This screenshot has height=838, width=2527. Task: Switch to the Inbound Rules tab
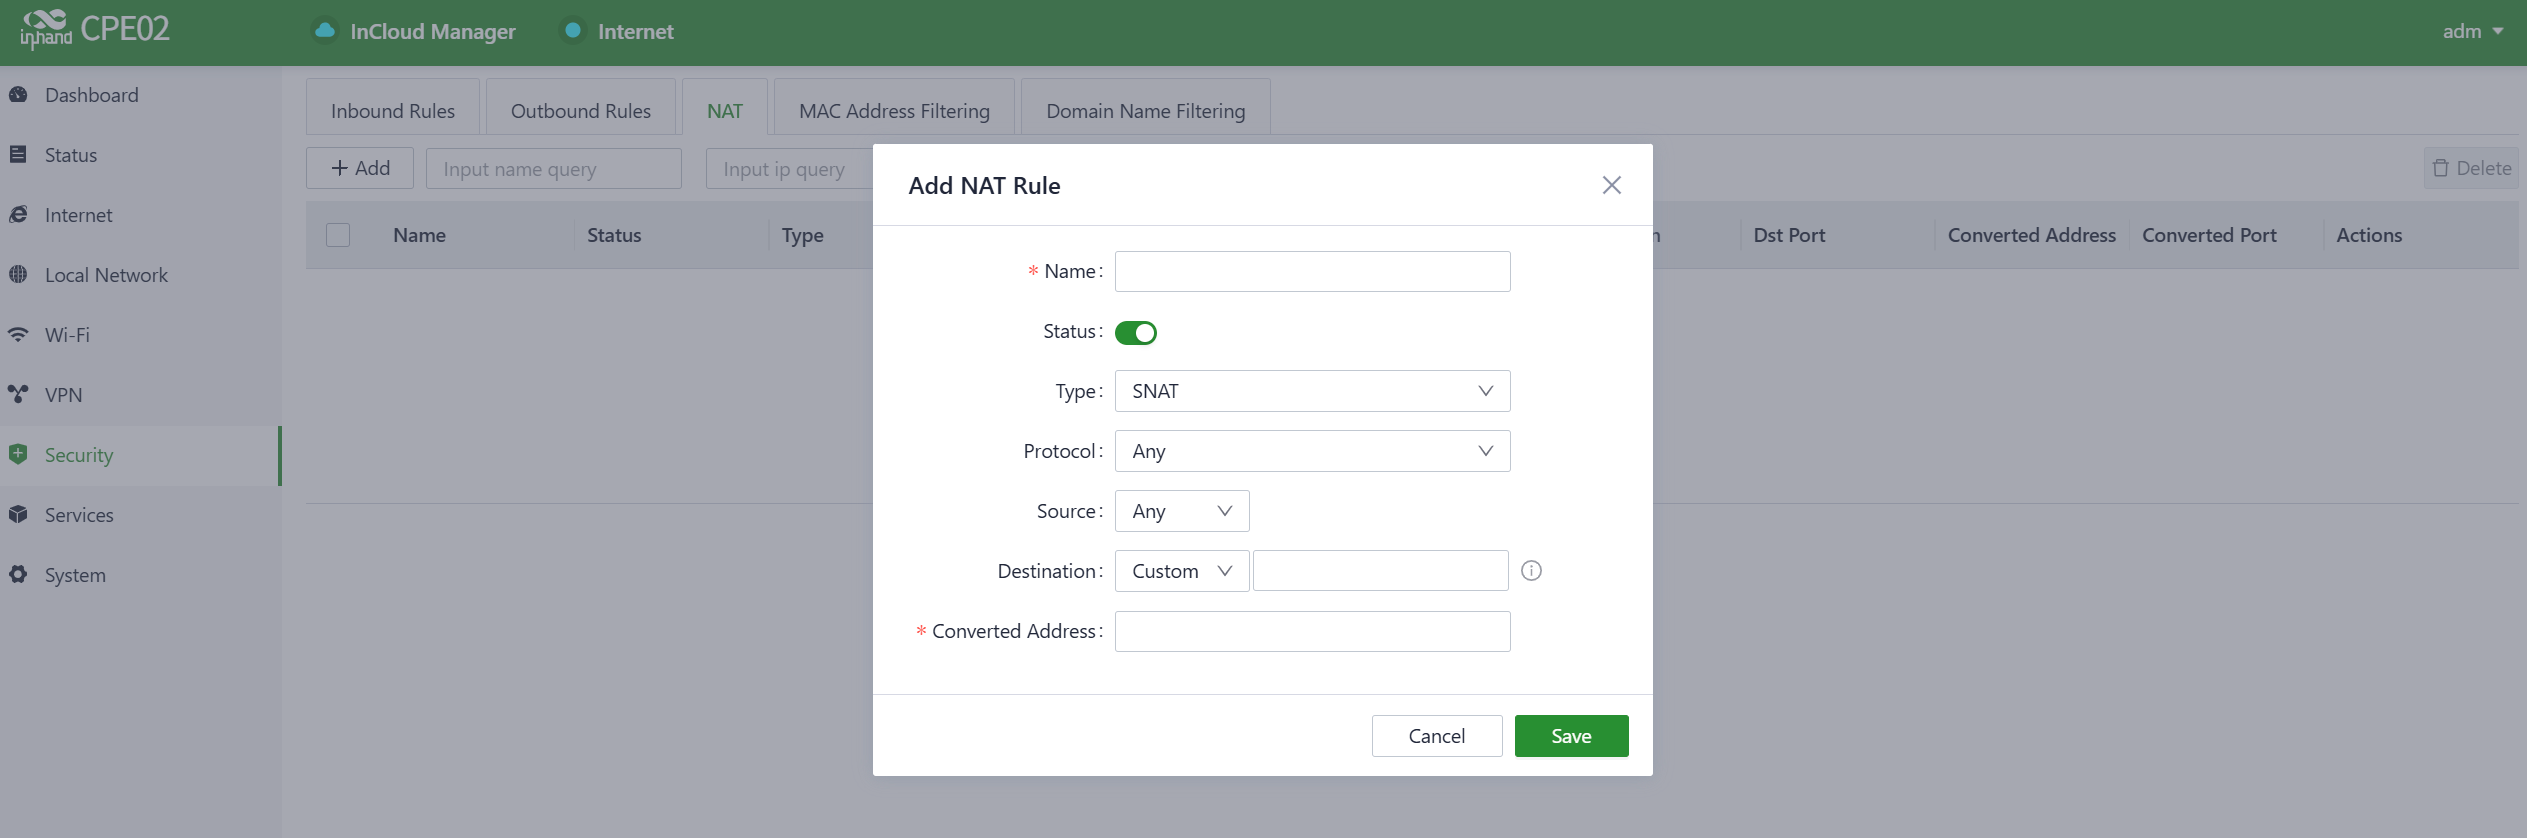392,111
